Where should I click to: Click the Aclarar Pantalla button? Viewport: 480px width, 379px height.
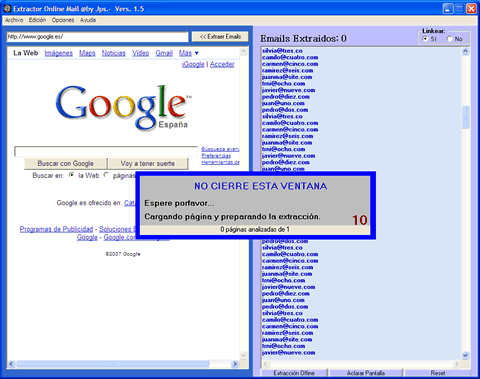[x=366, y=373]
